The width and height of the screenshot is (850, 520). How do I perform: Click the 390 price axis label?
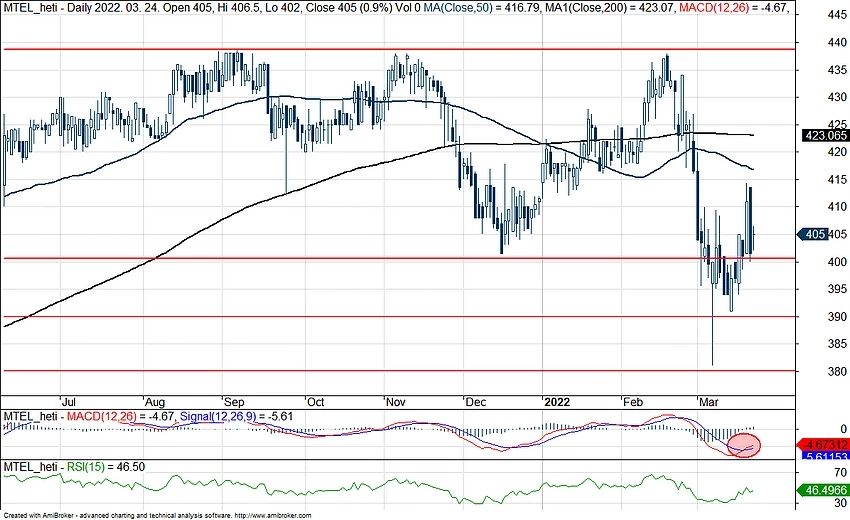click(838, 317)
